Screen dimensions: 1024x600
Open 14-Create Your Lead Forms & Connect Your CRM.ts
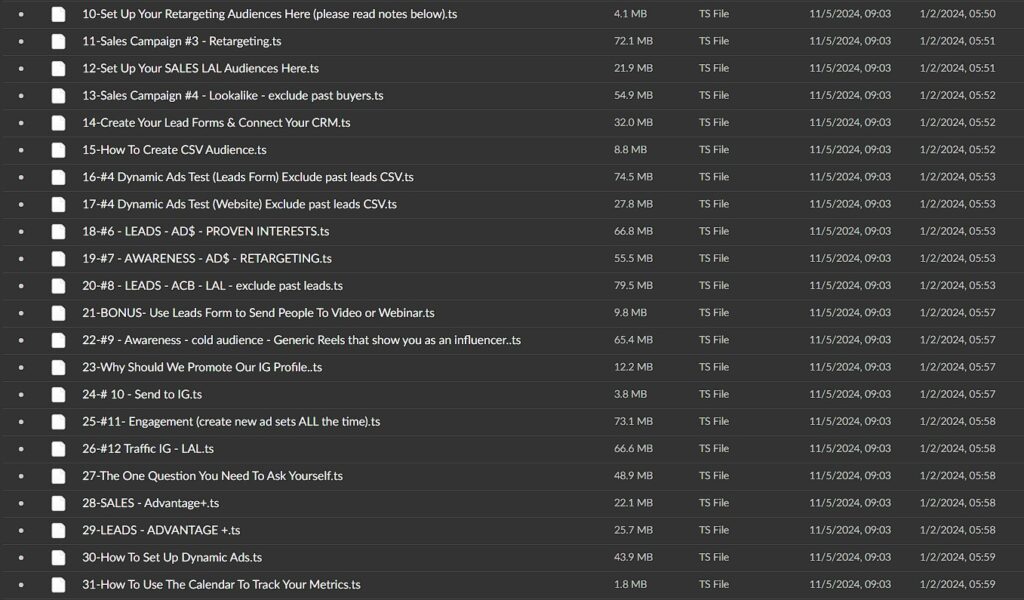(x=216, y=122)
